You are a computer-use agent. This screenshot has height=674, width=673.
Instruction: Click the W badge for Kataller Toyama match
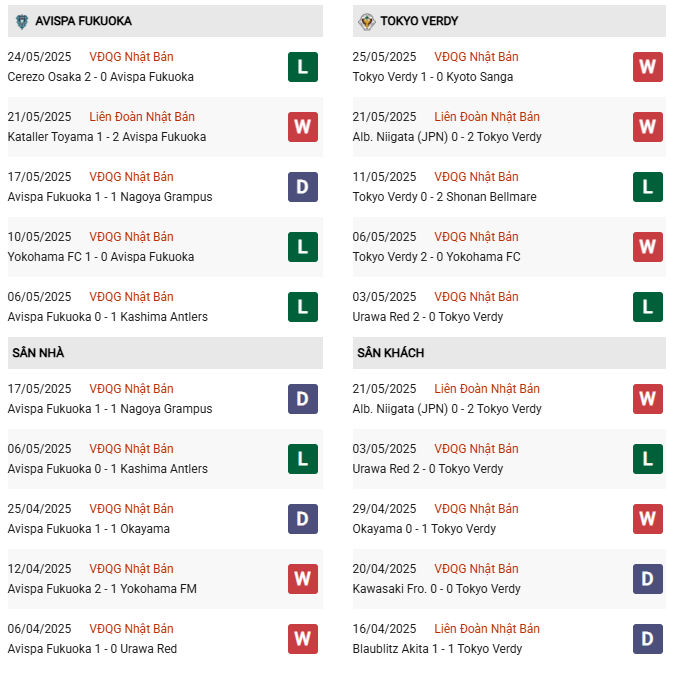point(303,127)
